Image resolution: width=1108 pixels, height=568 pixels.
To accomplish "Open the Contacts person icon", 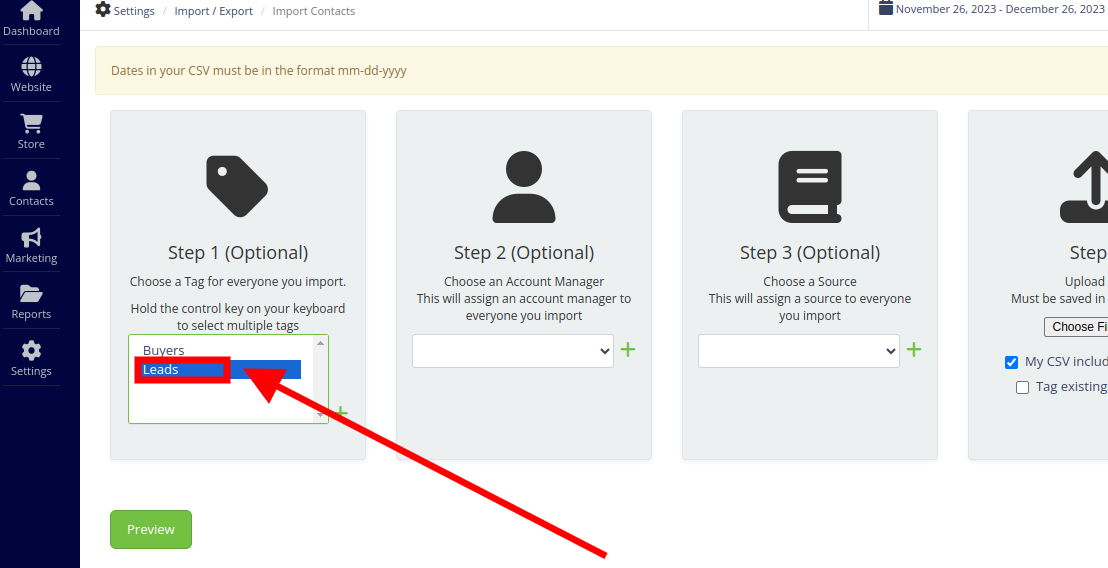I will click(31, 181).
